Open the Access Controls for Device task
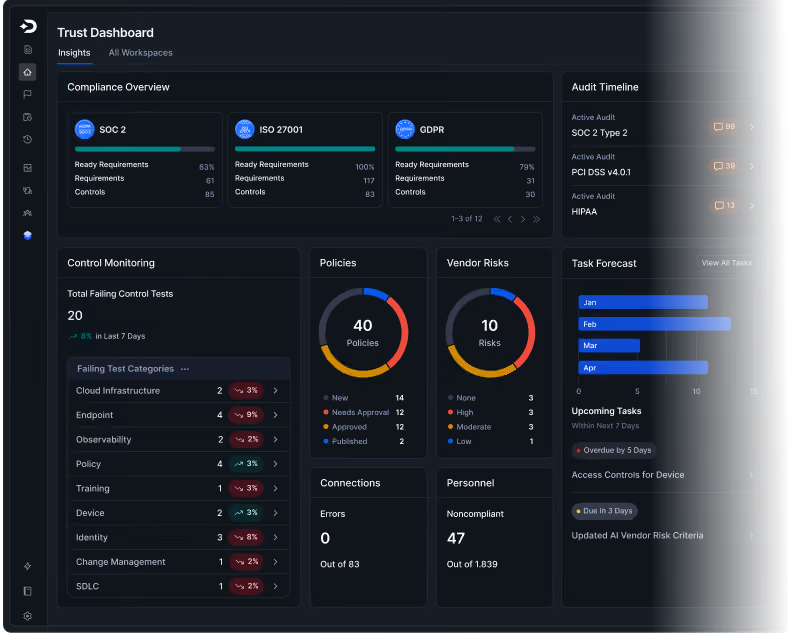The width and height of the screenshot is (788, 633). [x=663, y=475]
